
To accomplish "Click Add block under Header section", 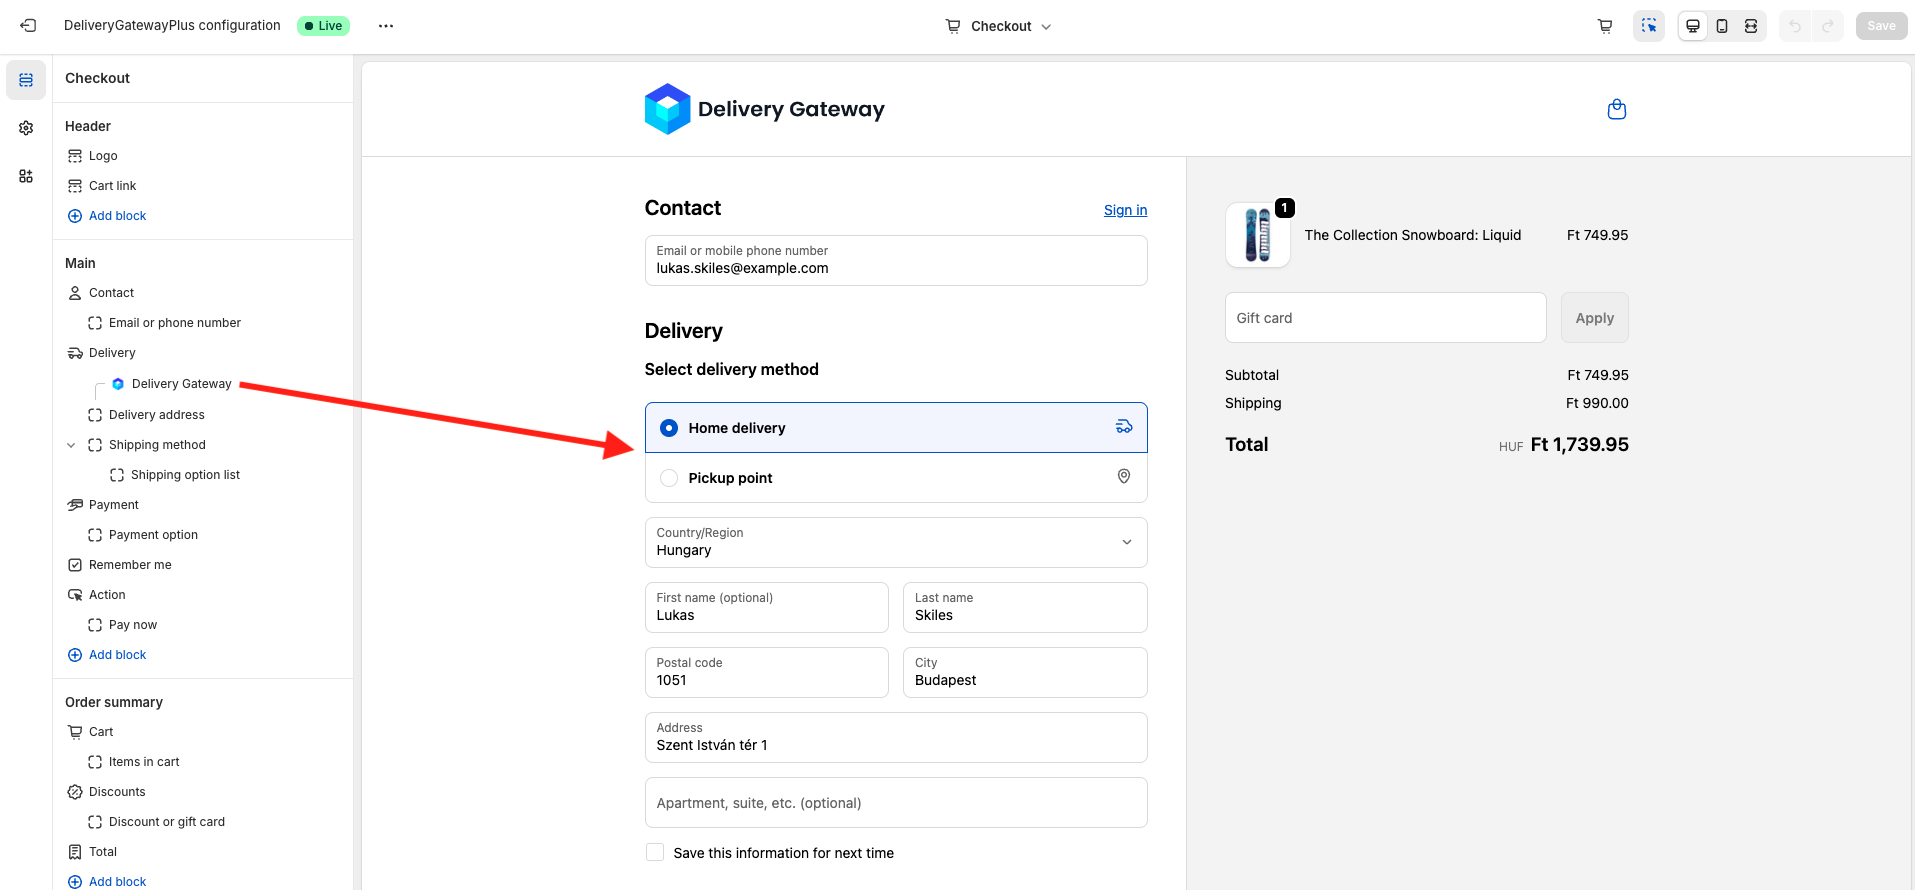I will pos(117,216).
